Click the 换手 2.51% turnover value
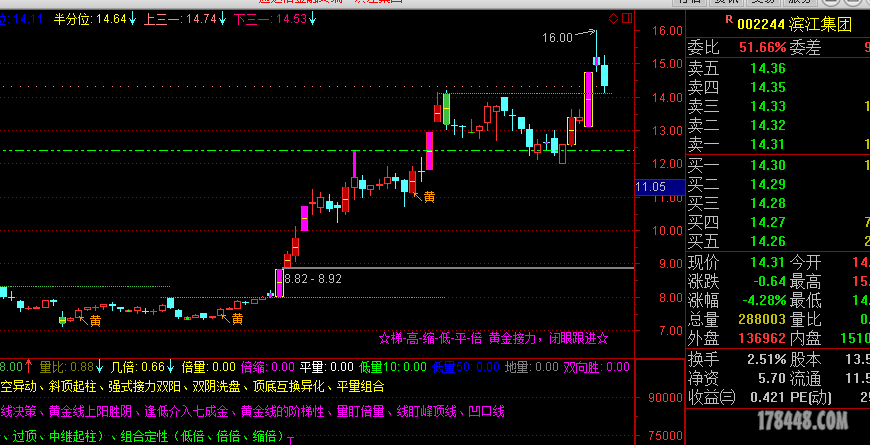Viewport: 870px width, 445px height. click(768, 359)
